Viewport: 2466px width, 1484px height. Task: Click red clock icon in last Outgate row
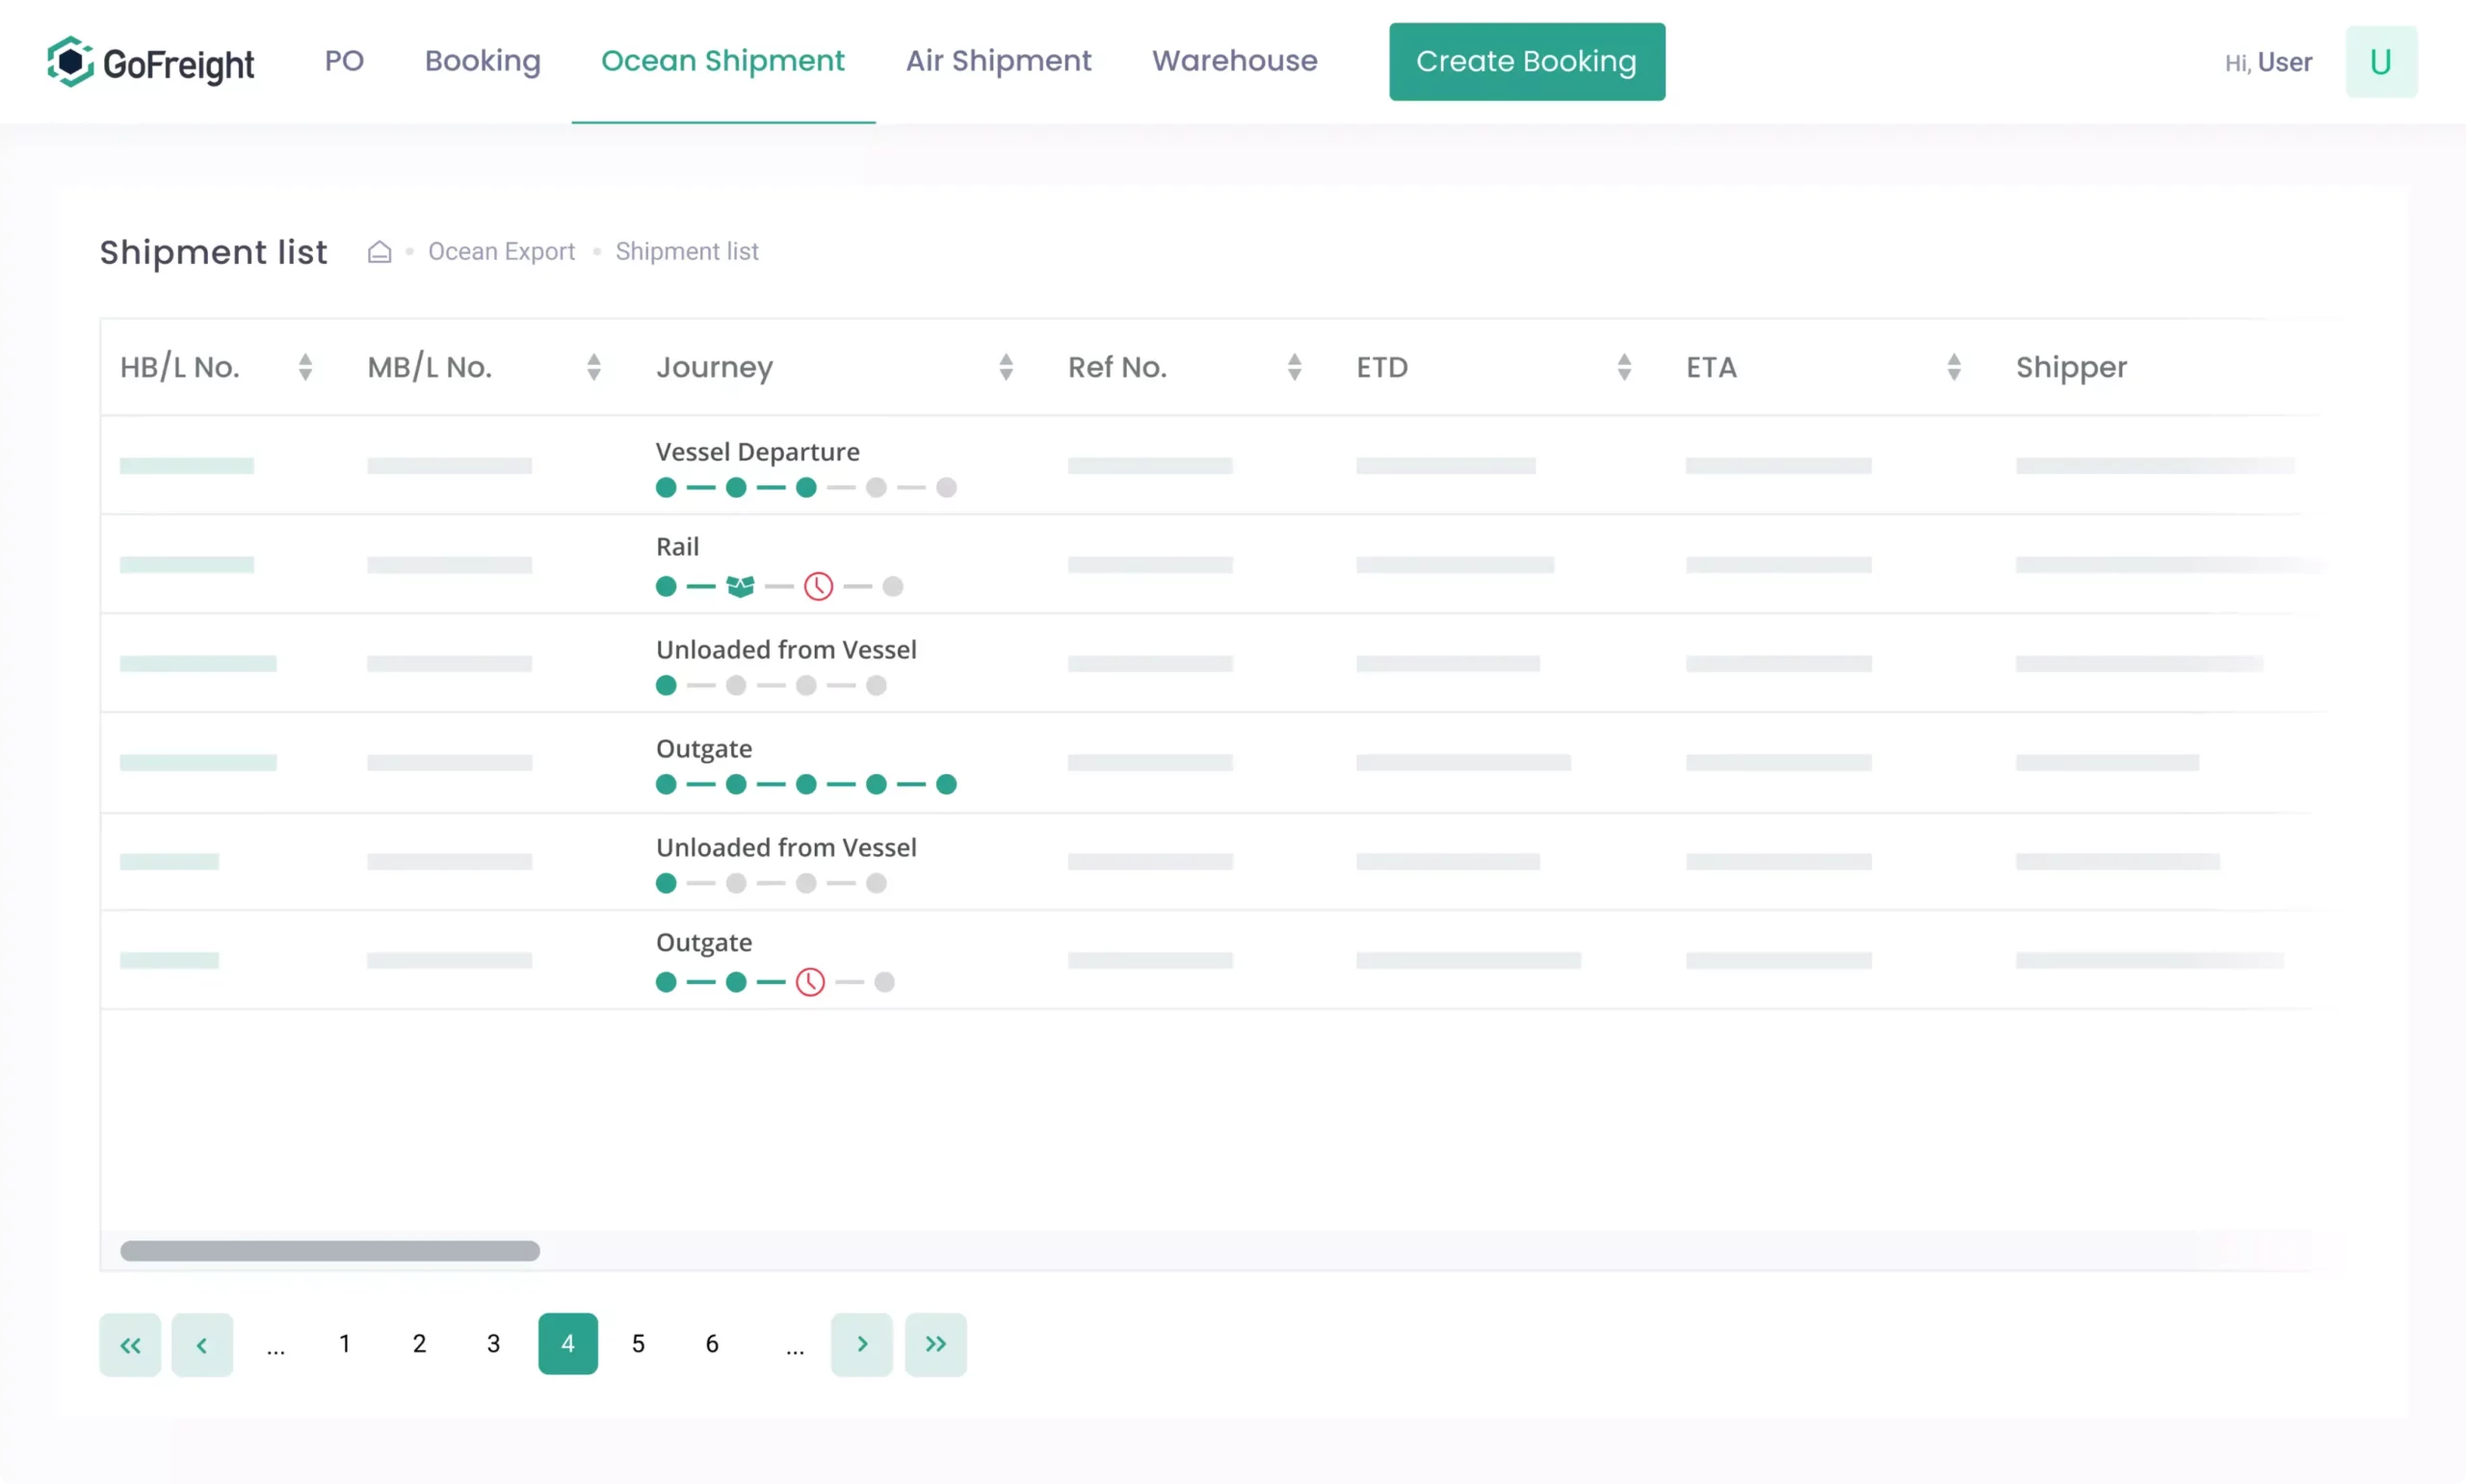point(810,982)
